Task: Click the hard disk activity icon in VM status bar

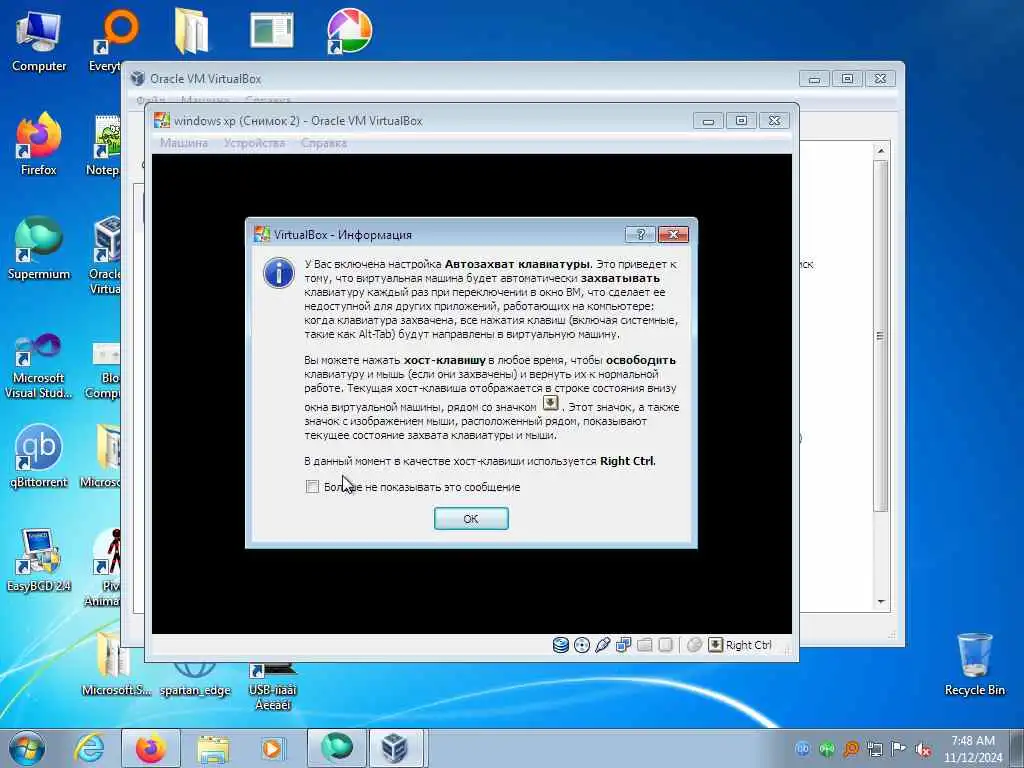Action: (x=560, y=645)
